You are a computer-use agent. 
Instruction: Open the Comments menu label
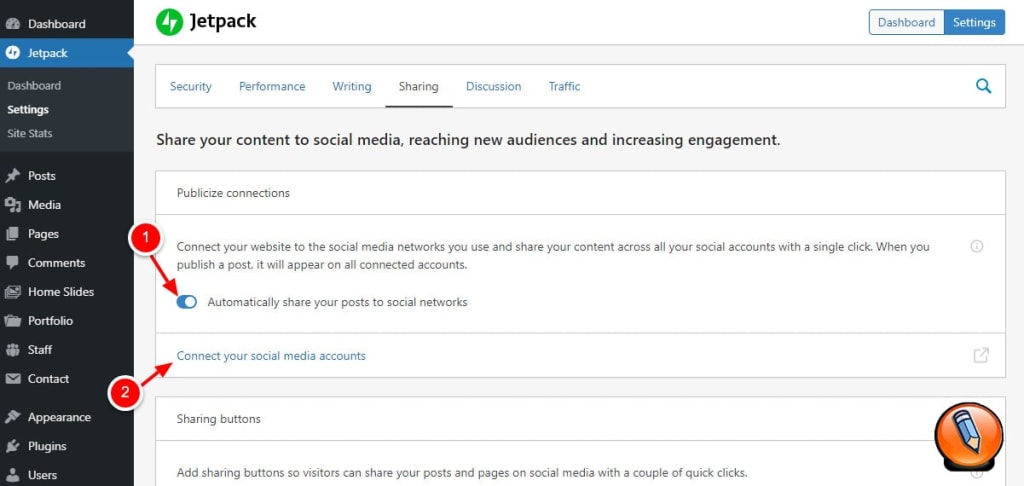pos(56,263)
